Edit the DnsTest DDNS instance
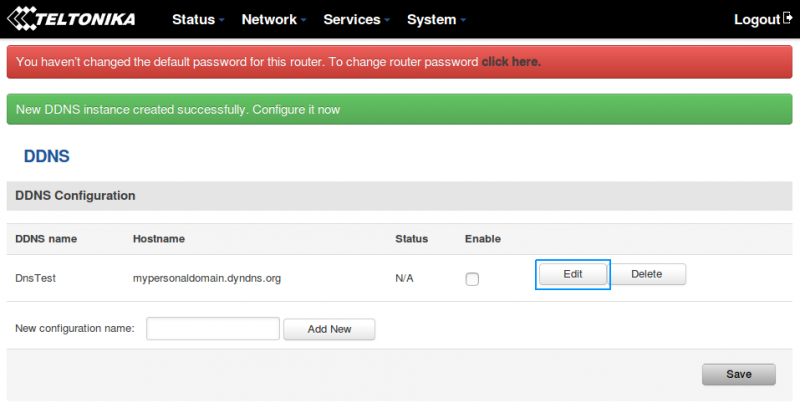 click(572, 274)
